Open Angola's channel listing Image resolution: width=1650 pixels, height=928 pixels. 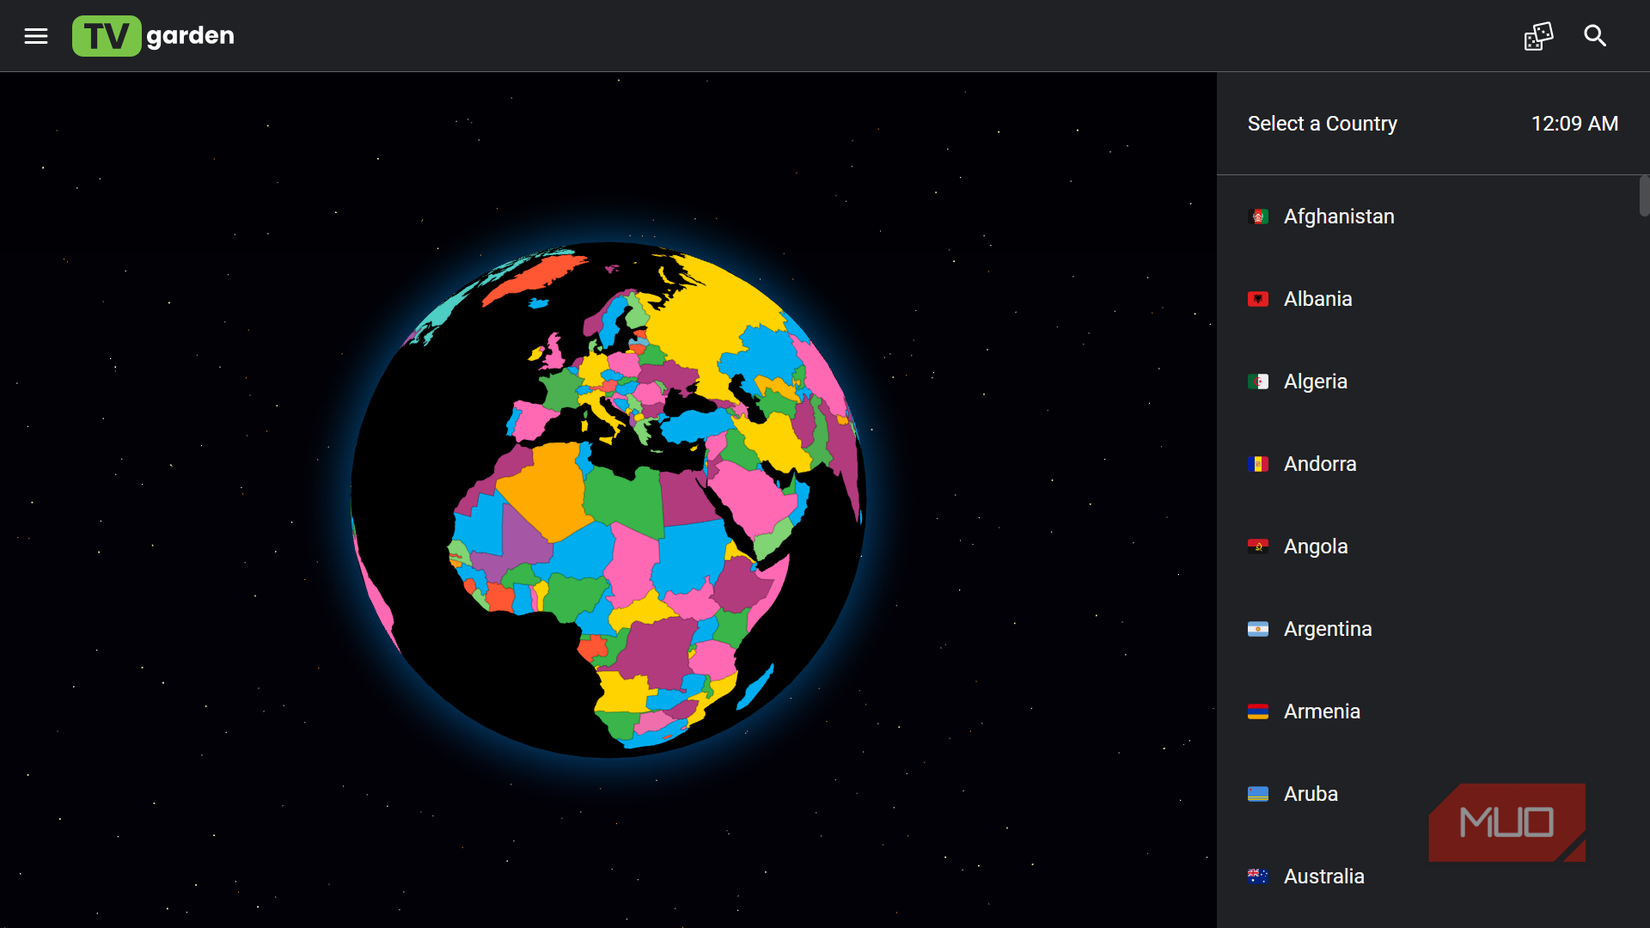pos(1316,546)
